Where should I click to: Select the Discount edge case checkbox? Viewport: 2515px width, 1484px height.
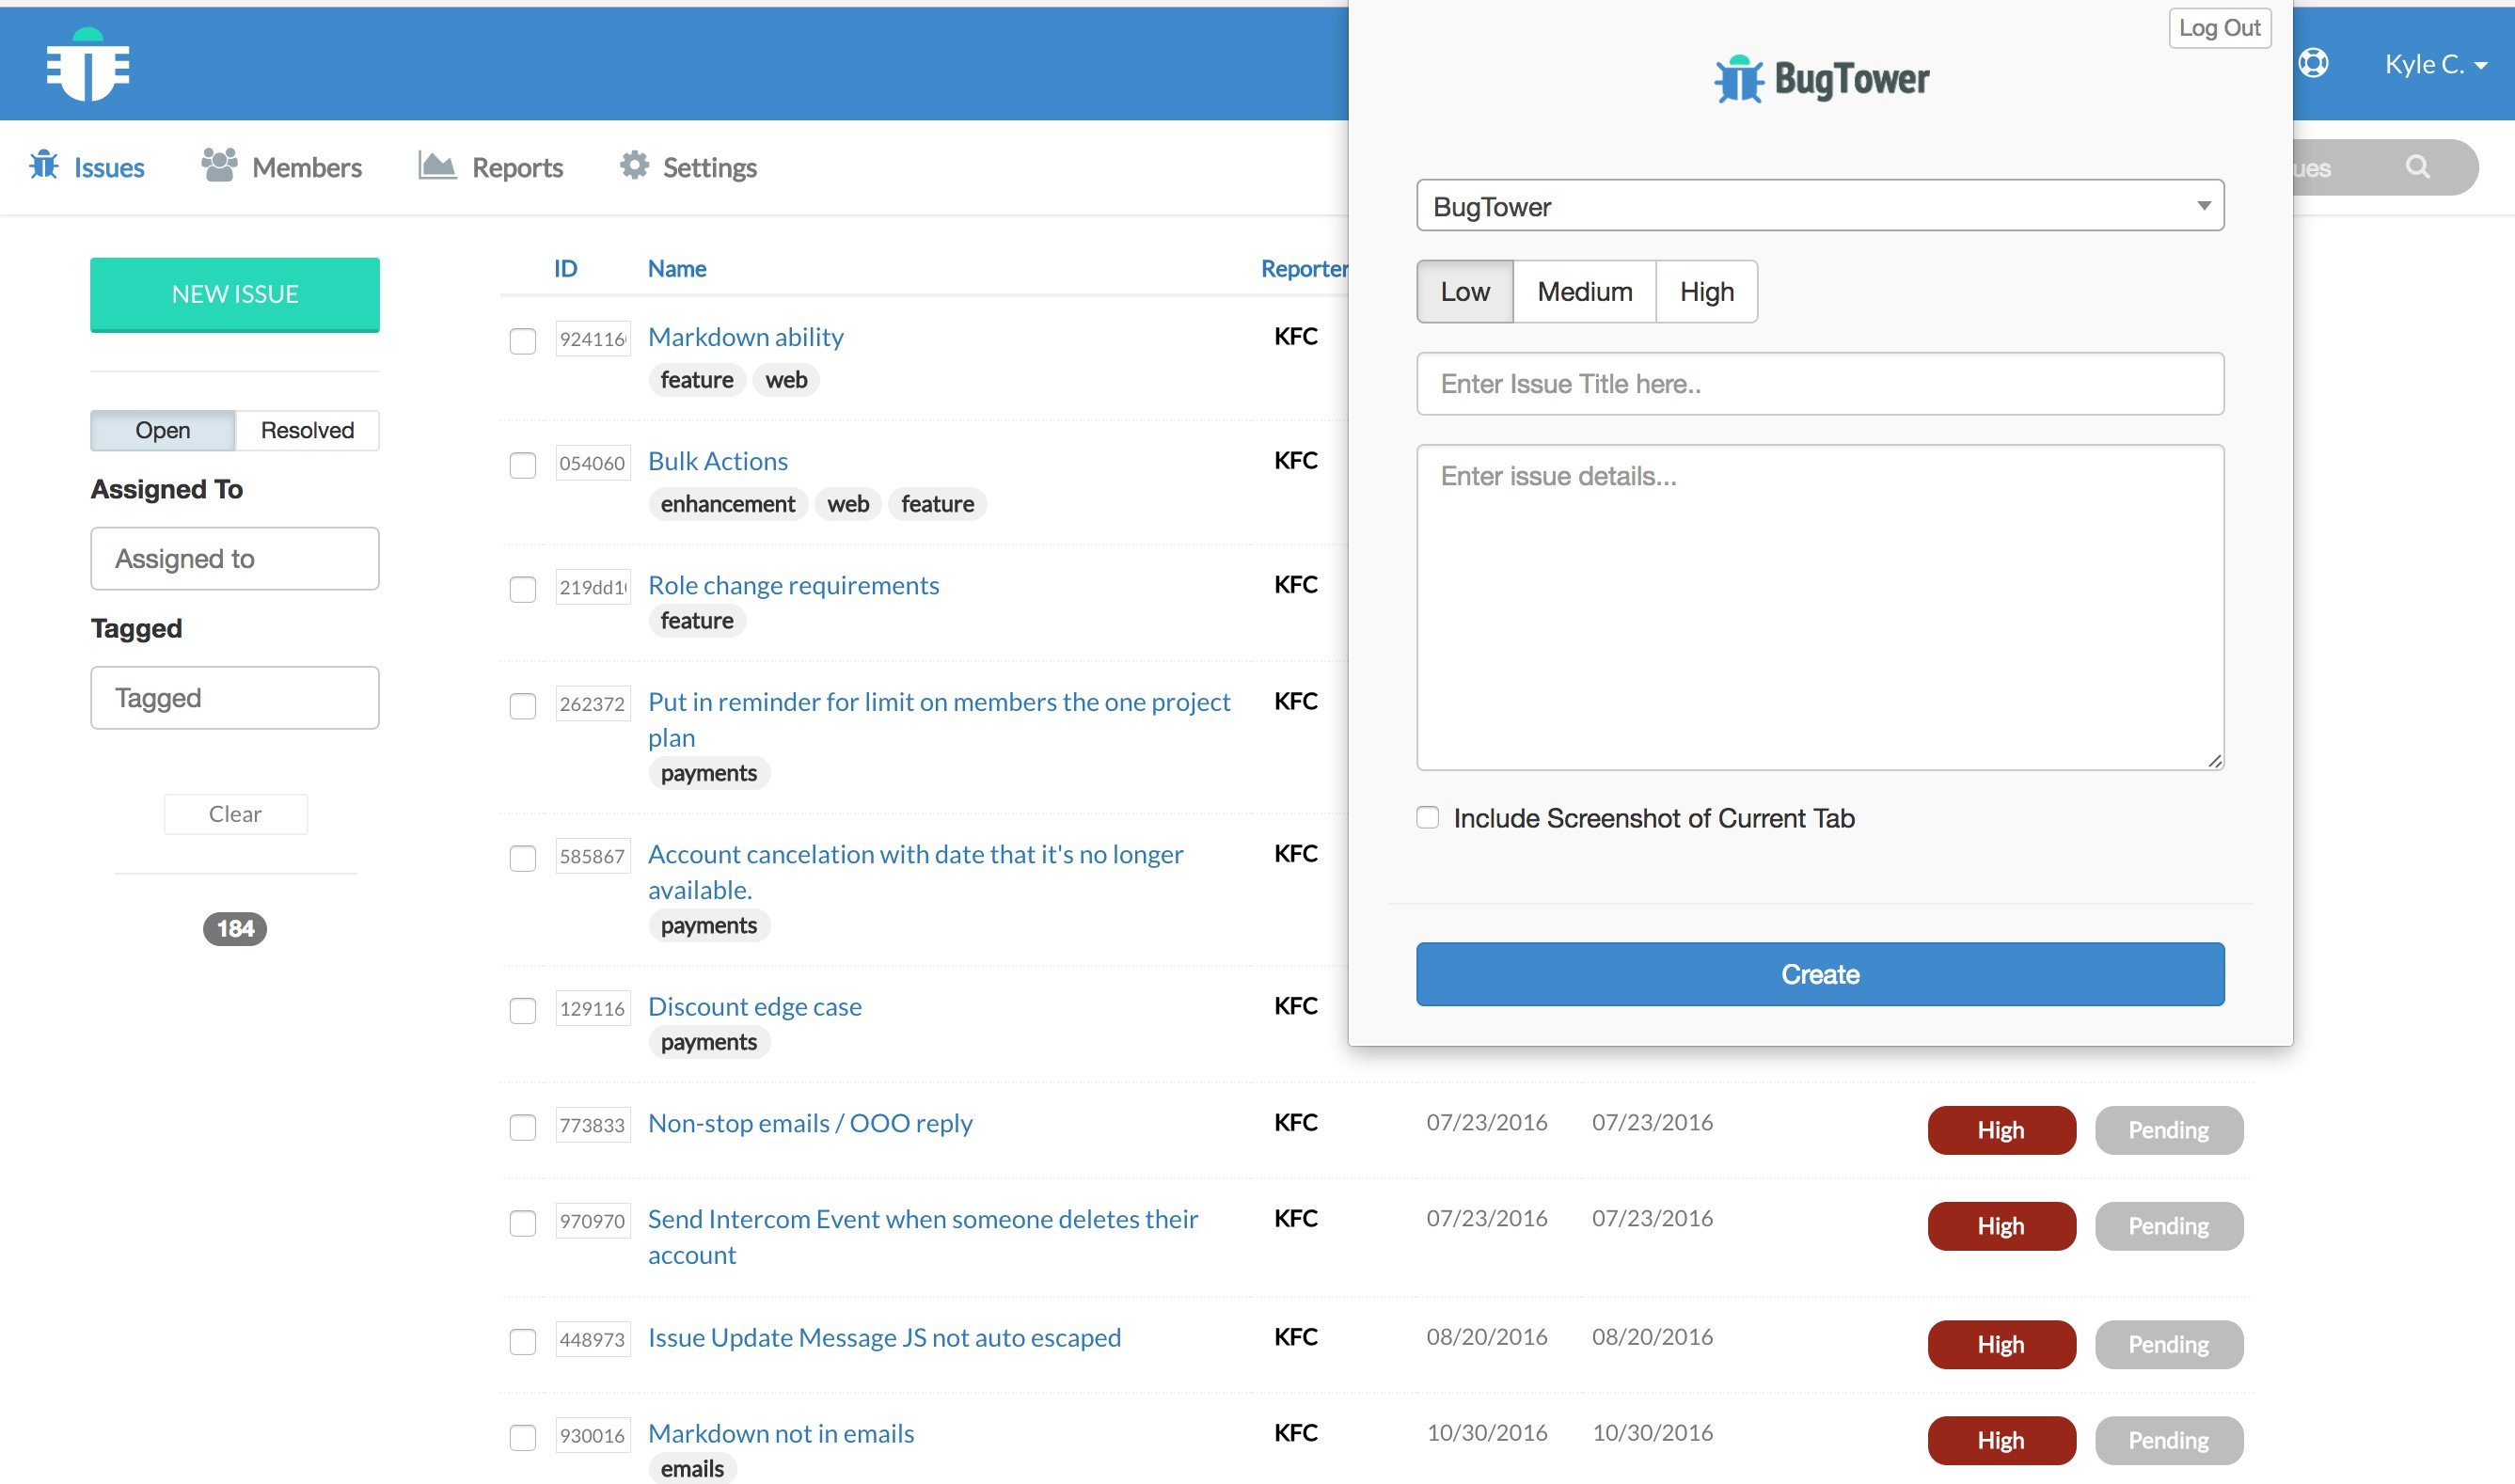pyautogui.click(x=523, y=1010)
